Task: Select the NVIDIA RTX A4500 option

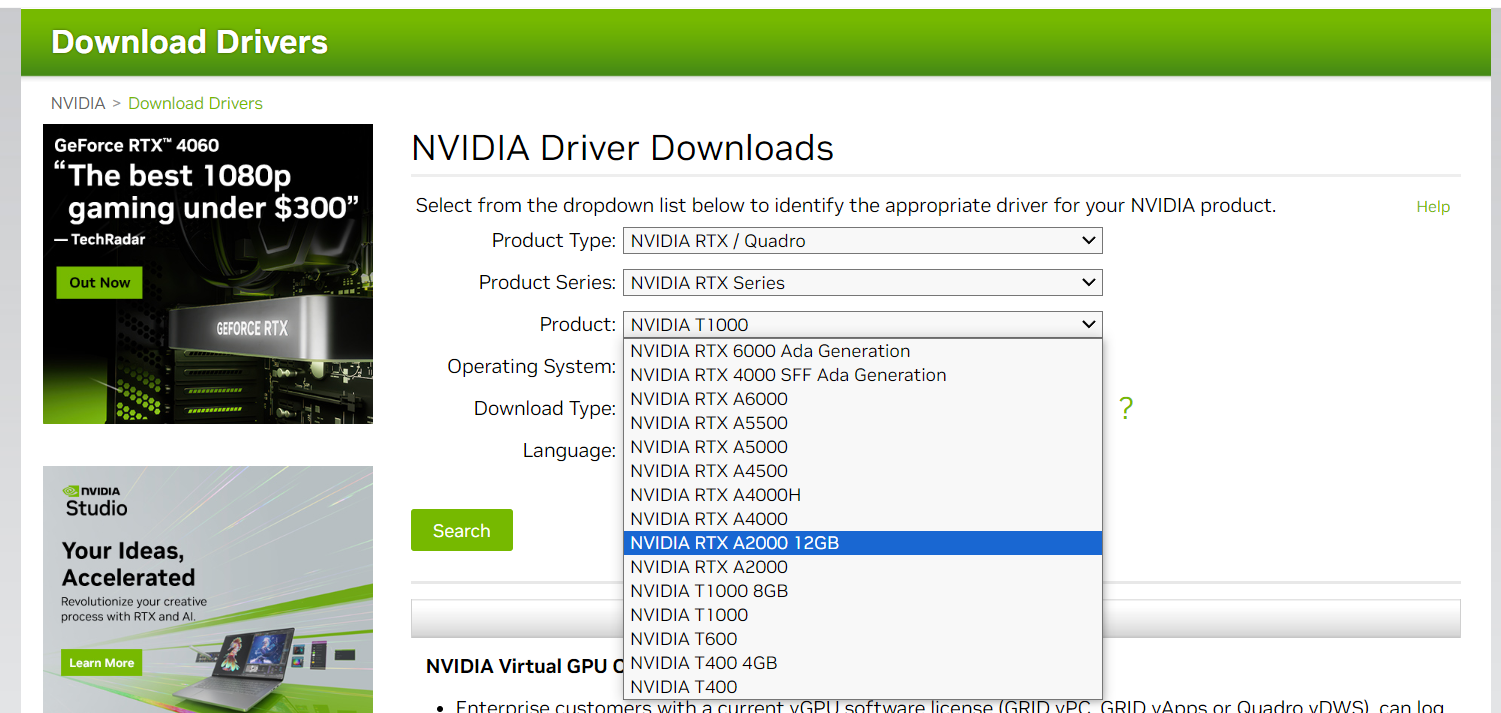Action: (709, 471)
